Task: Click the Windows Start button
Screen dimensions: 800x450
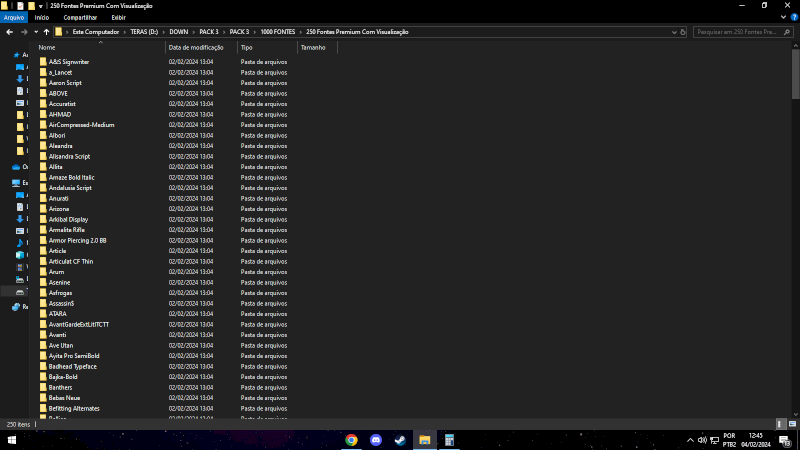Action: [12, 440]
